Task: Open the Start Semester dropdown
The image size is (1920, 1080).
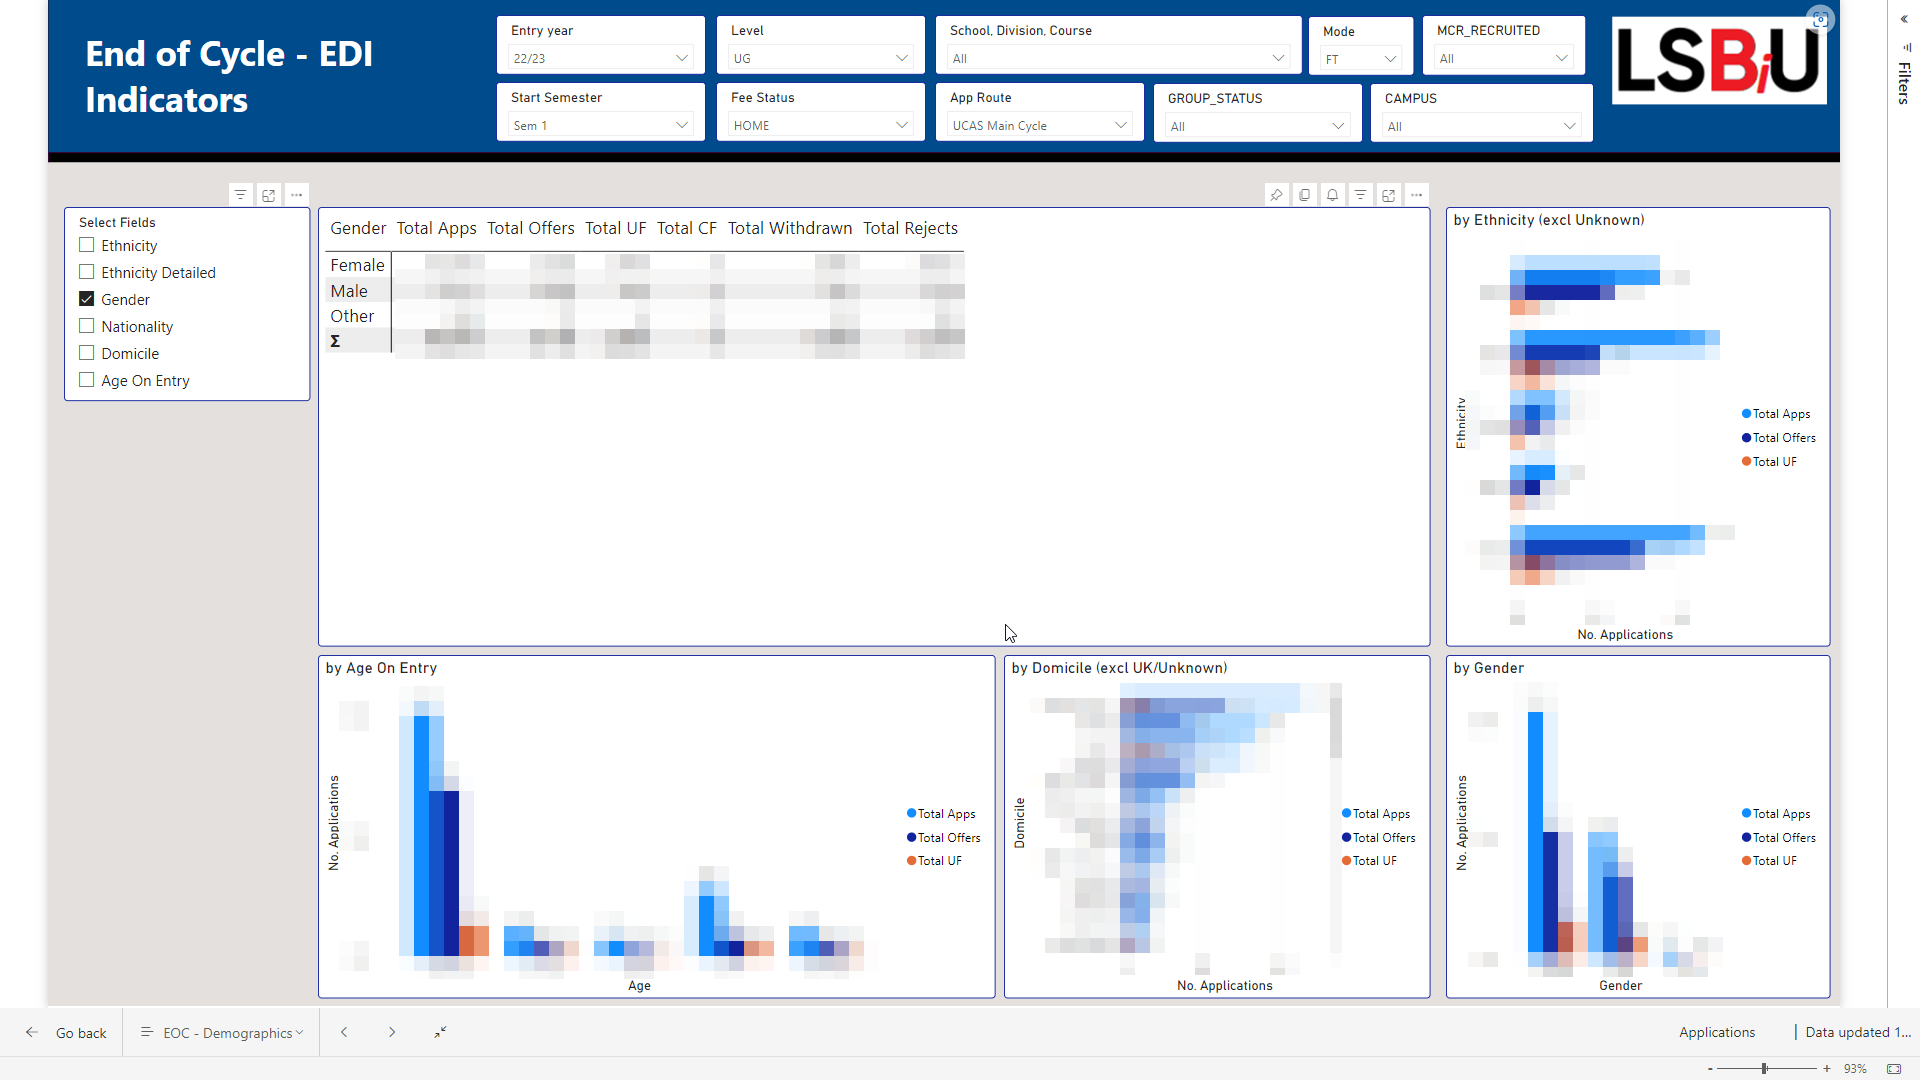Action: coord(600,125)
